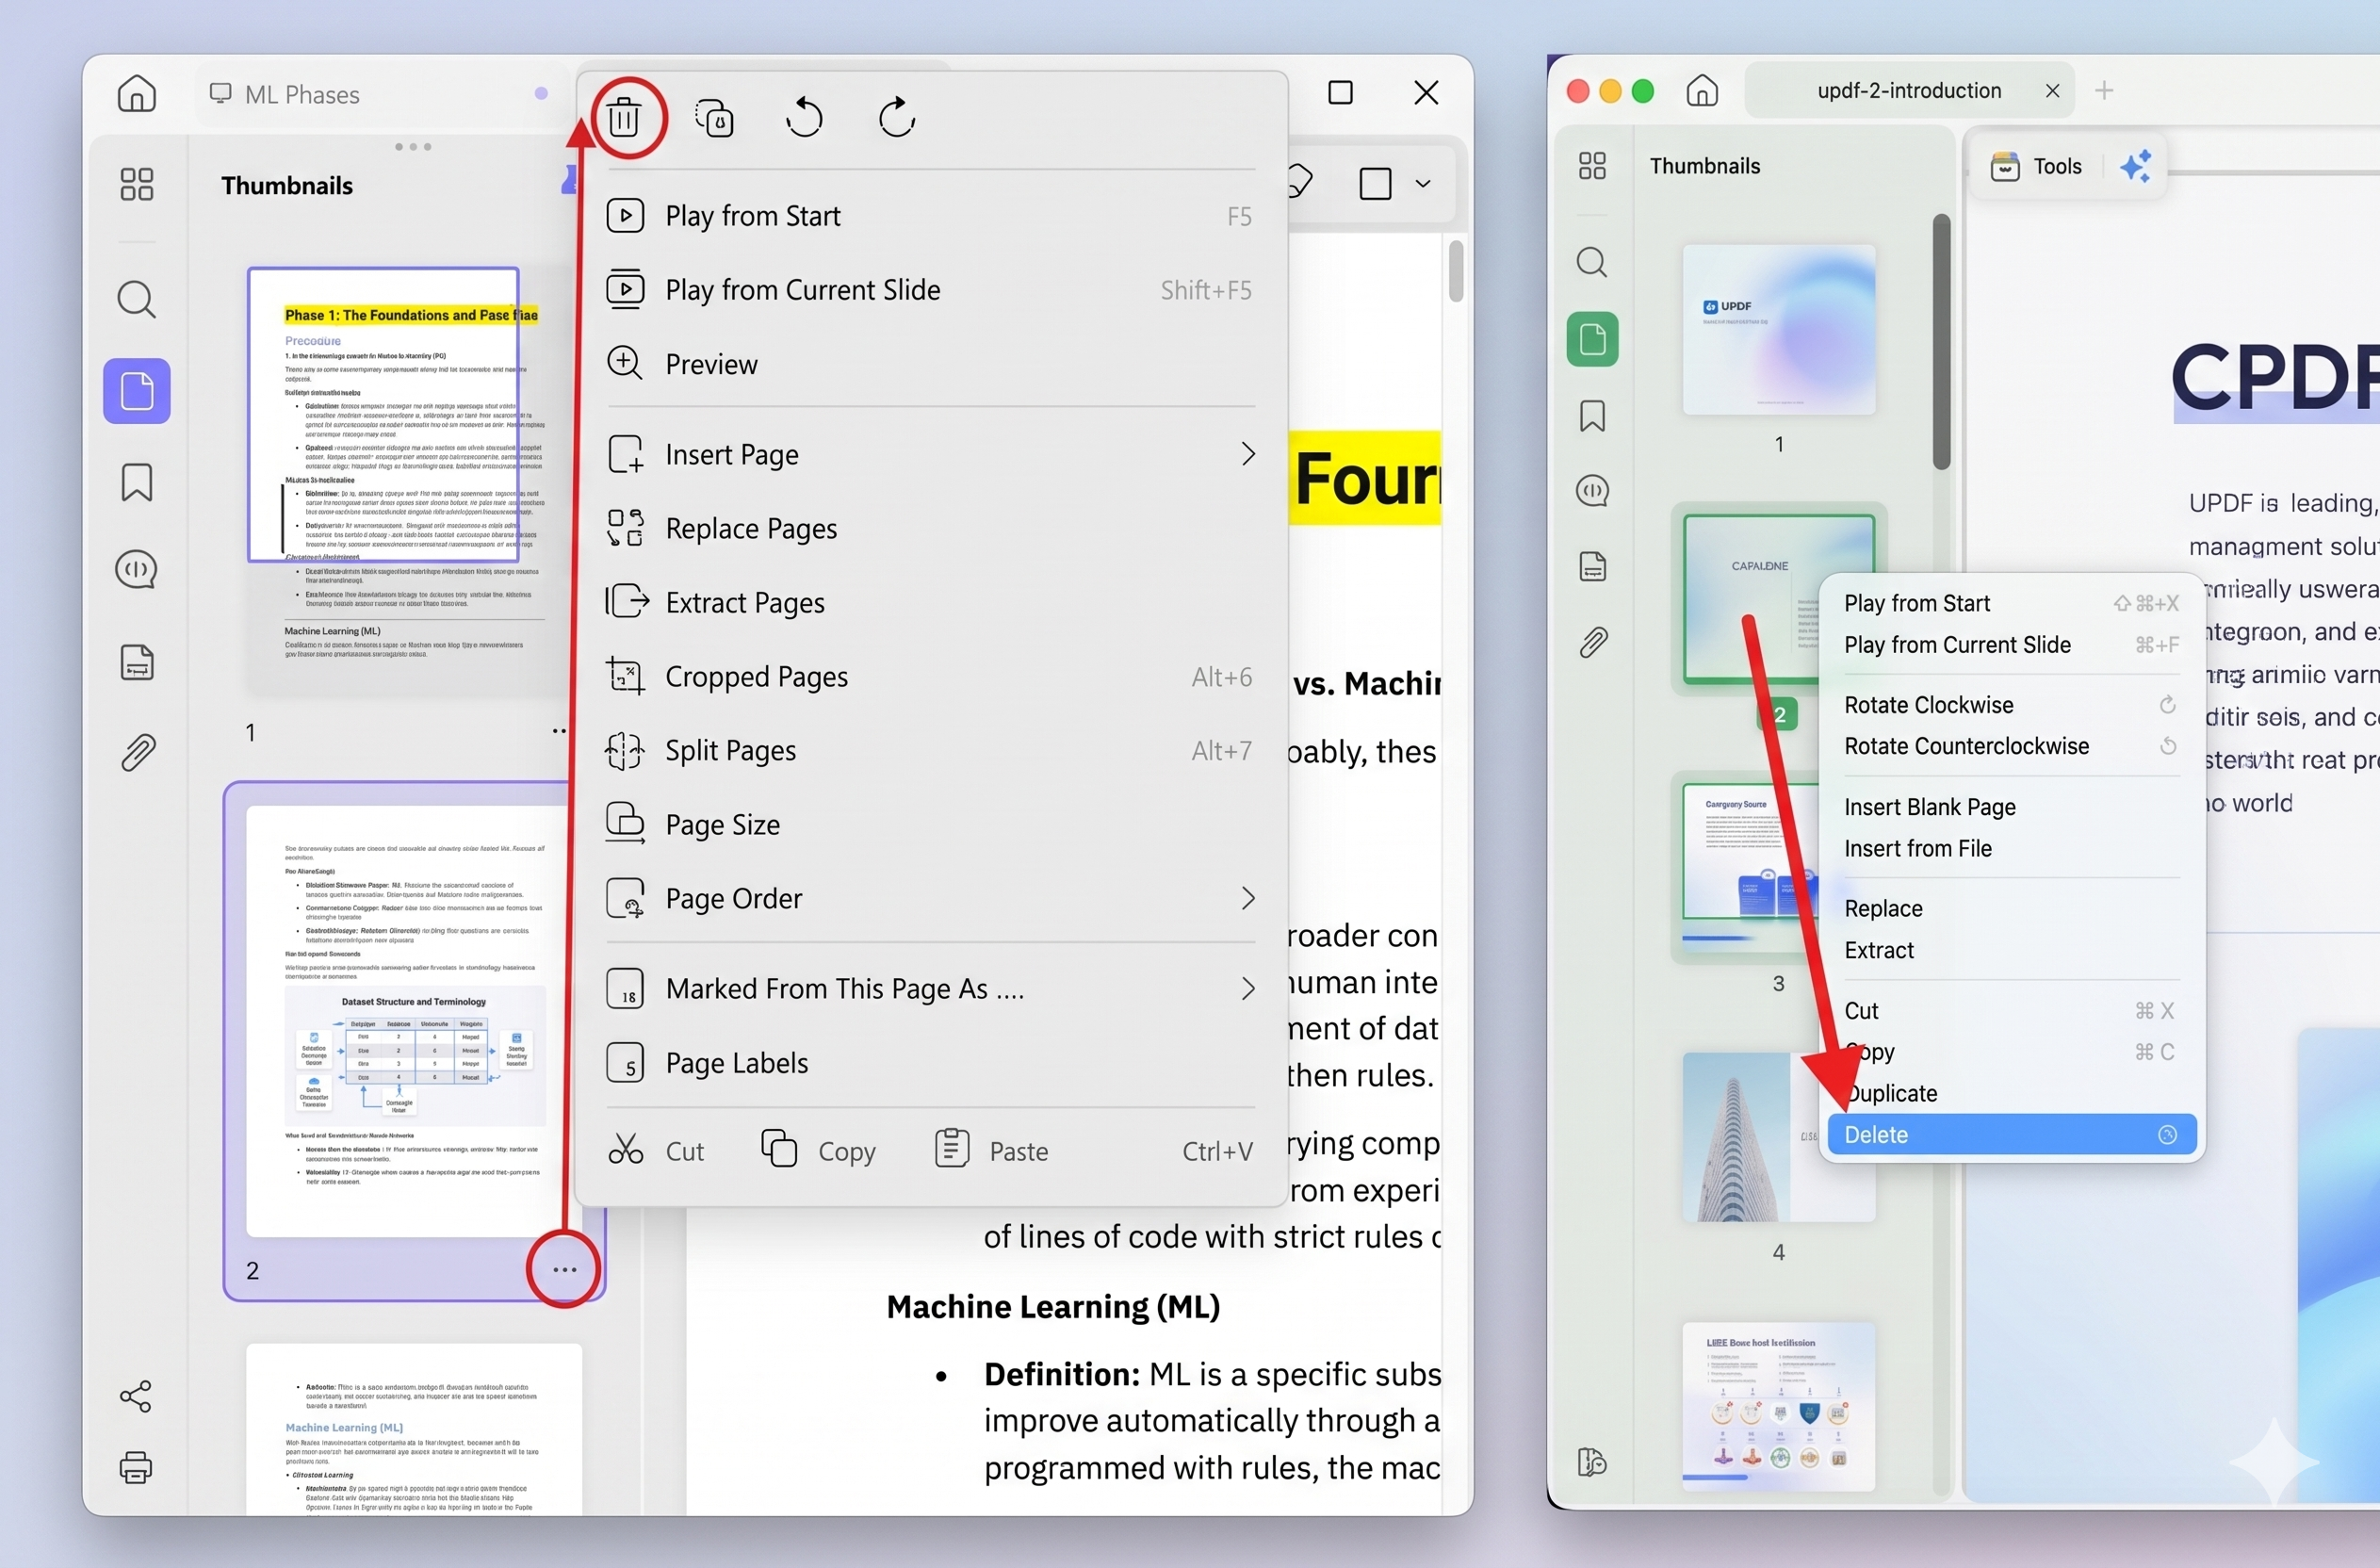Open the form fields panel icon in right window
Image resolution: width=2380 pixels, height=1568 pixels.
coord(1593,566)
